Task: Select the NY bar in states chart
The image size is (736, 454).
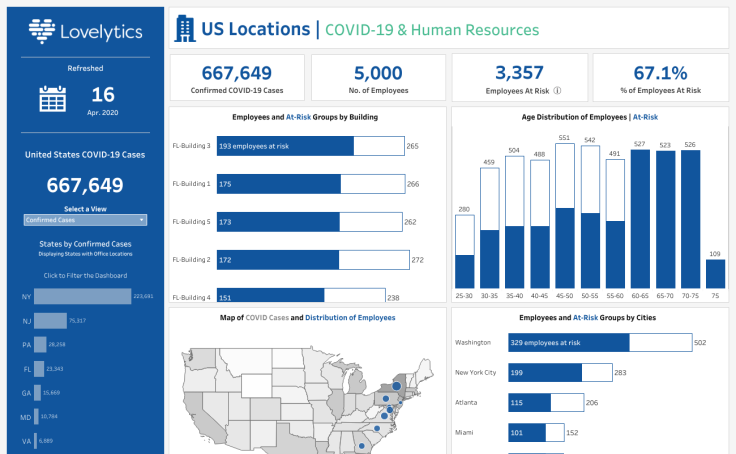Action: pyautogui.click(x=84, y=296)
